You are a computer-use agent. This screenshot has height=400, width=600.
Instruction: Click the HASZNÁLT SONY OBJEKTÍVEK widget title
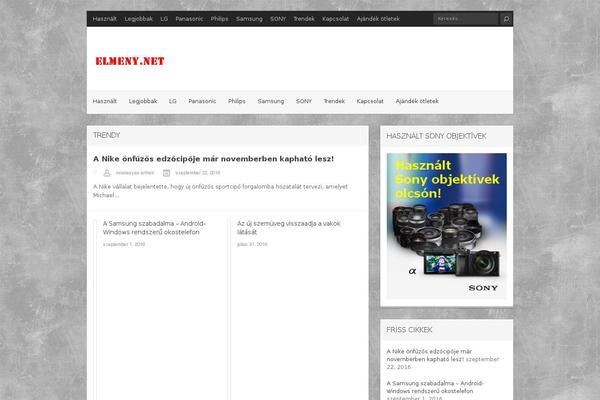(x=436, y=136)
